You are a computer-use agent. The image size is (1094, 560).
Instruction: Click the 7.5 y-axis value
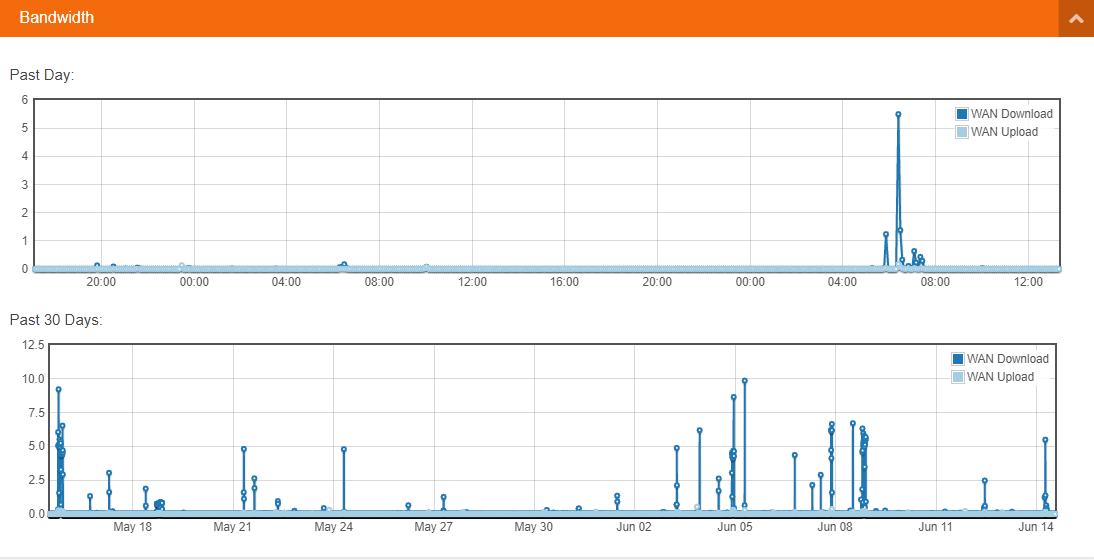36,413
